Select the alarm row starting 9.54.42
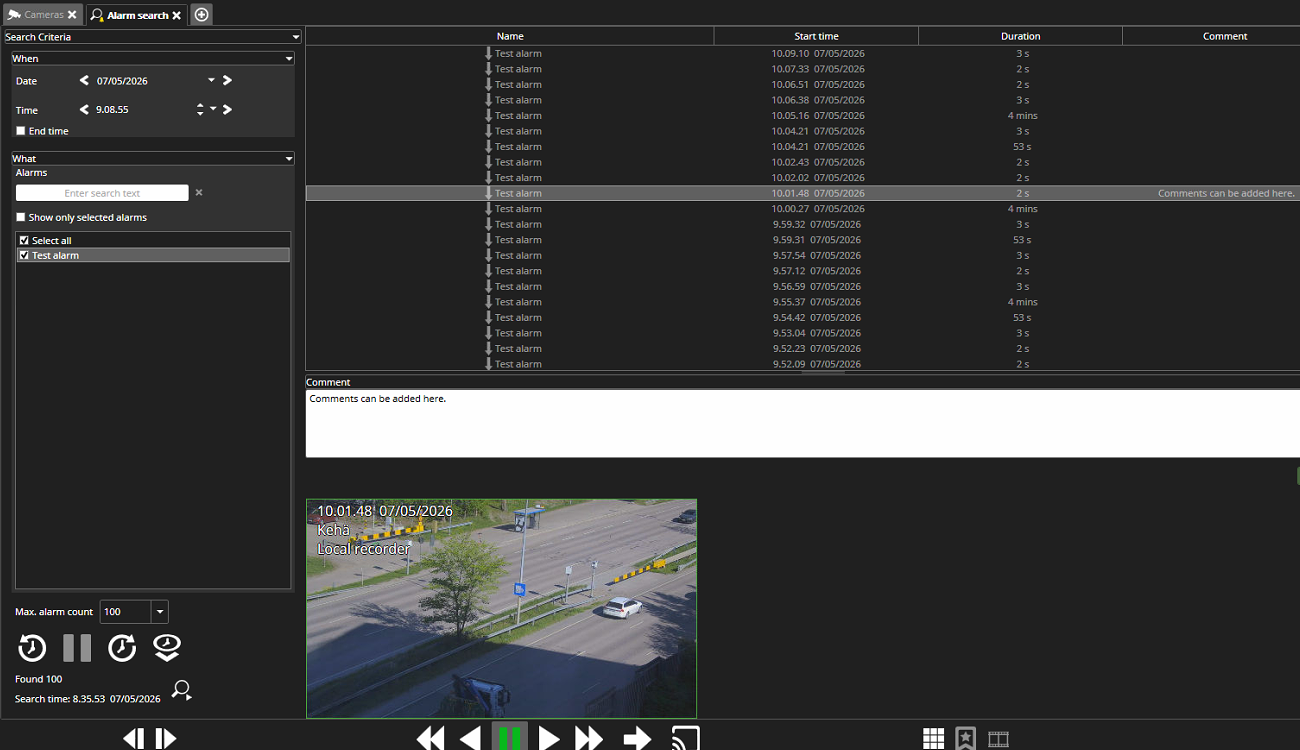Image resolution: width=1300 pixels, height=750 pixels. coord(802,317)
